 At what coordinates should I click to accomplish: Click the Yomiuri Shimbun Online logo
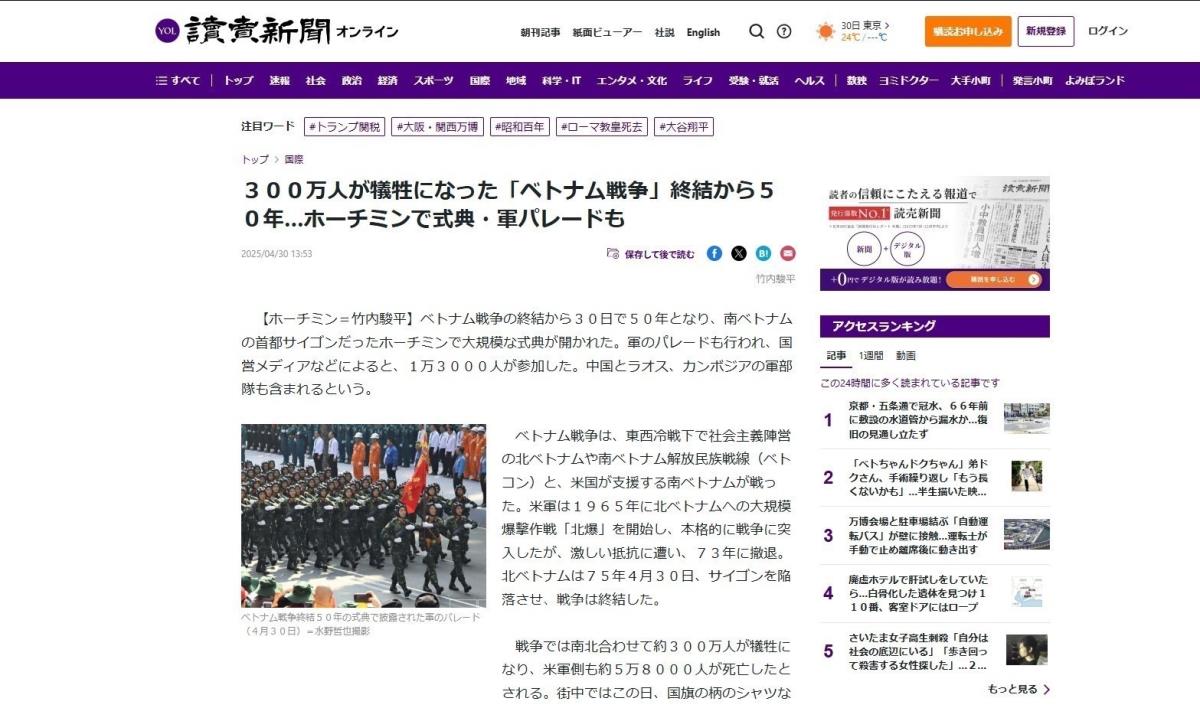pos(277,31)
